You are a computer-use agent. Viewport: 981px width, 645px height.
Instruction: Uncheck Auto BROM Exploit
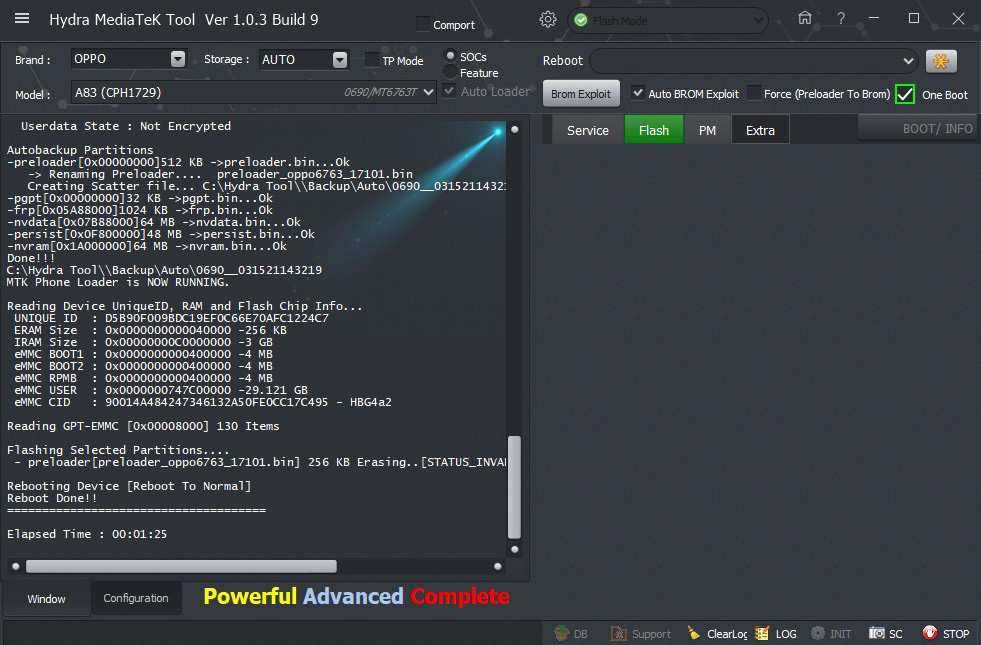[x=638, y=93]
